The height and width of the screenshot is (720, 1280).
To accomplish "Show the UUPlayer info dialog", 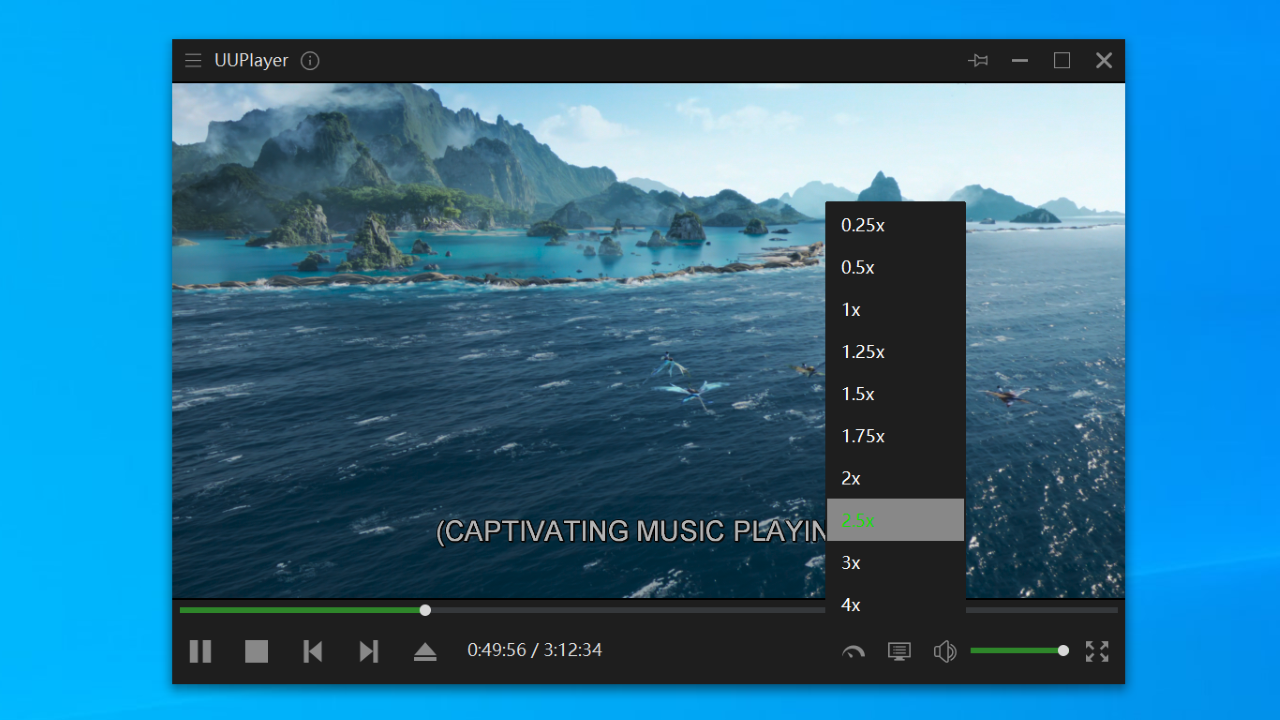I will click(310, 61).
